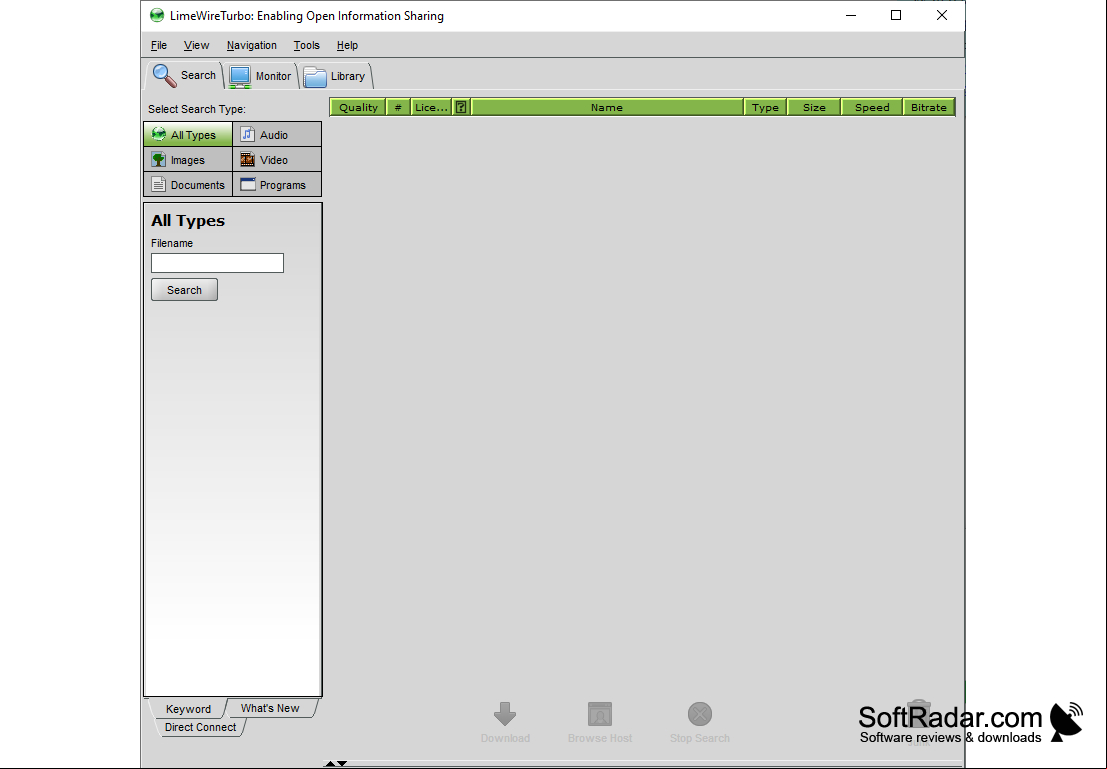The height and width of the screenshot is (769, 1107).
Task: Select the All Types search type
Action: pyautogui.click(x=188, y=134)
